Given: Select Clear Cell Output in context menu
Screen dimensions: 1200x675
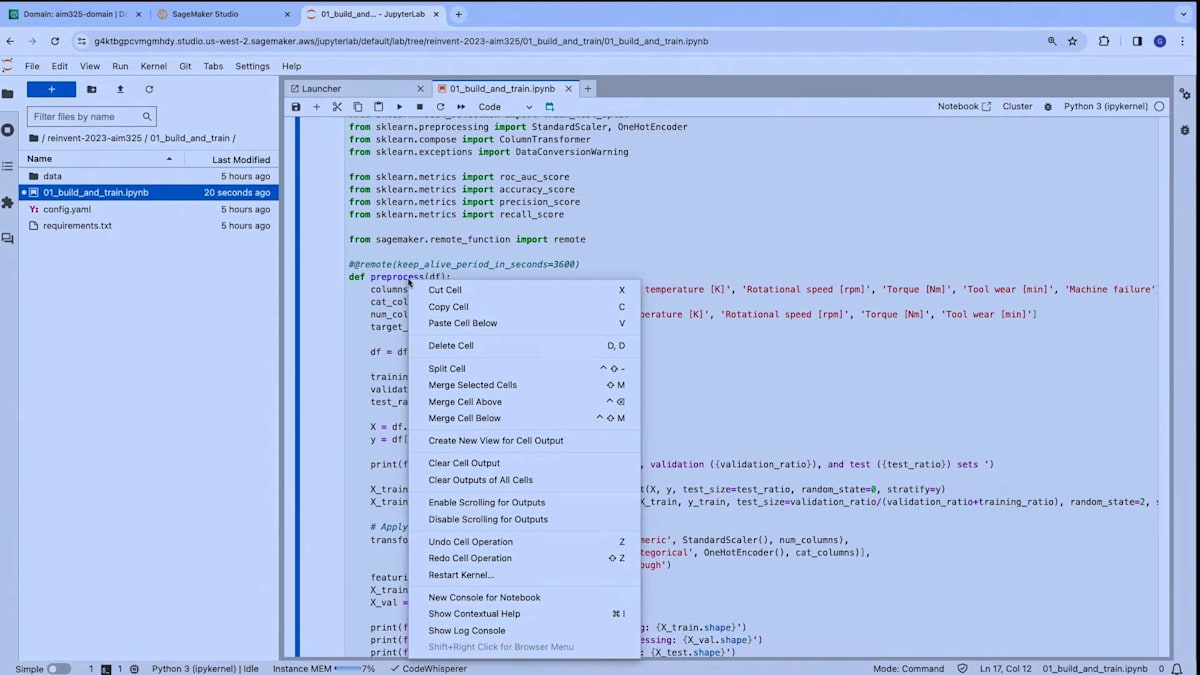Looking at the screenshot, I should coord(525,463).
